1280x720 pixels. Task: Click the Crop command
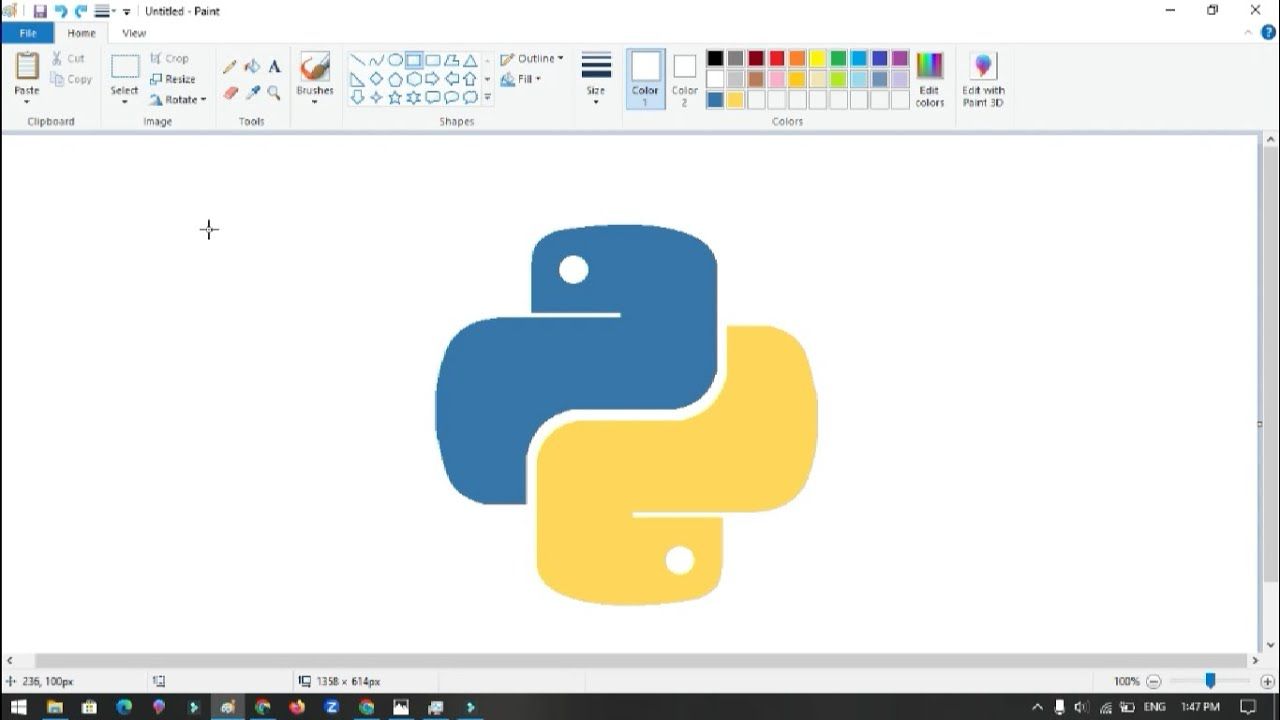[172, 57]
